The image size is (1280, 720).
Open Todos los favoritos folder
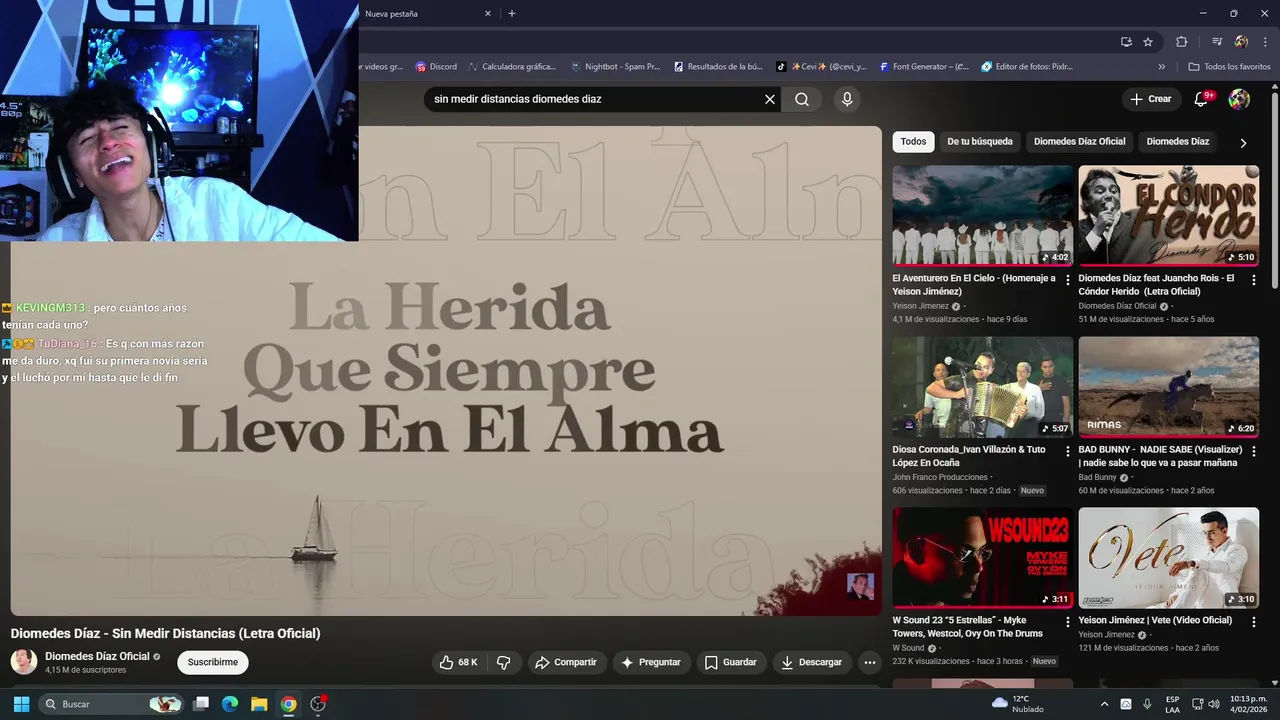(x=1229, y=67)
